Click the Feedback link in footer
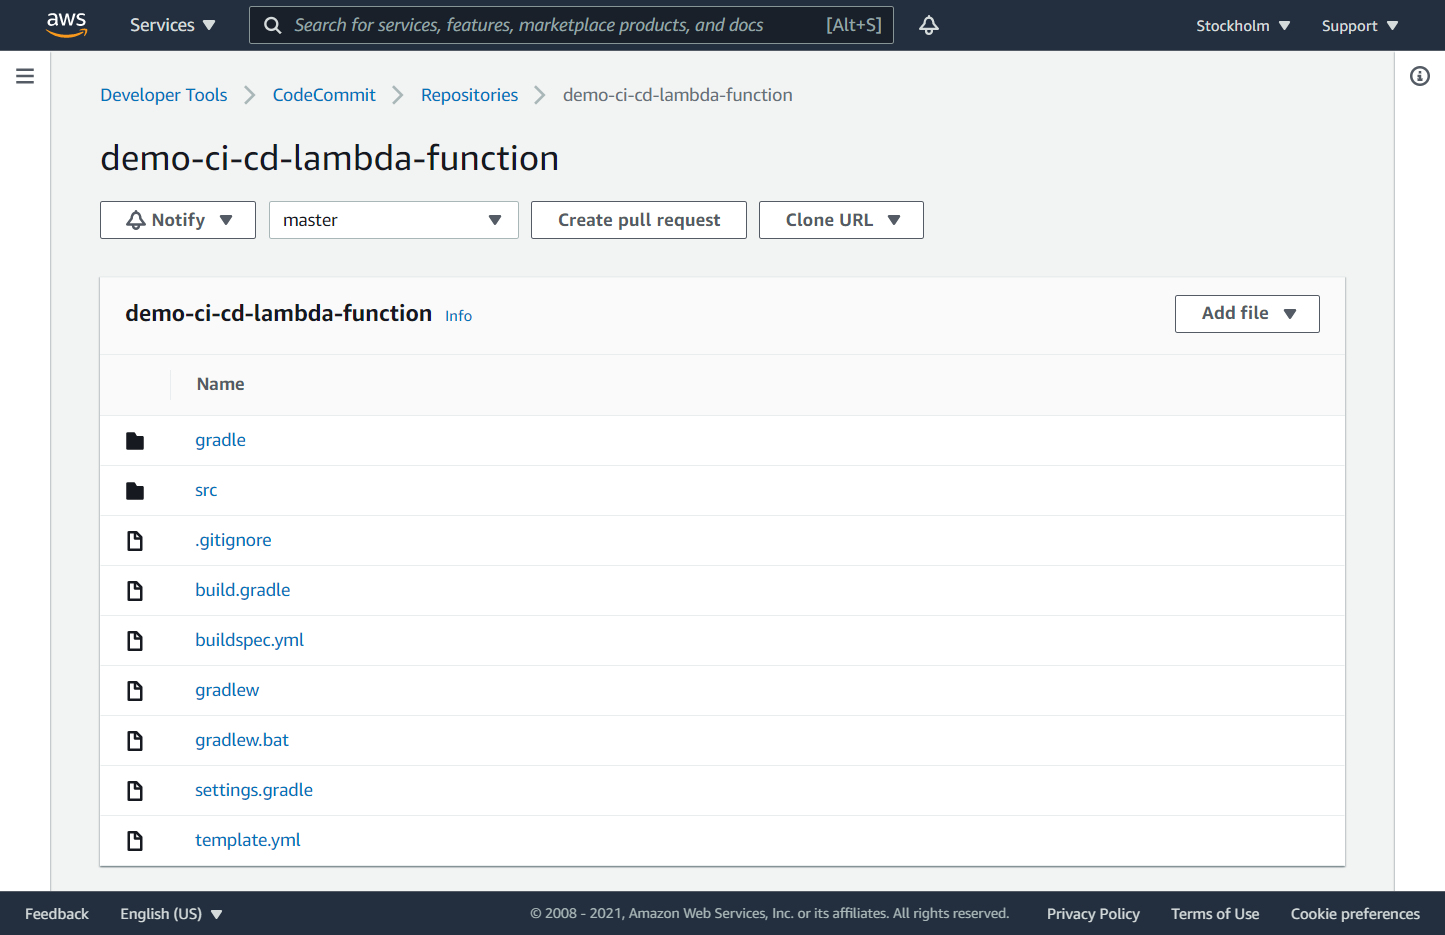The image size is (1445, 935). 57,914
